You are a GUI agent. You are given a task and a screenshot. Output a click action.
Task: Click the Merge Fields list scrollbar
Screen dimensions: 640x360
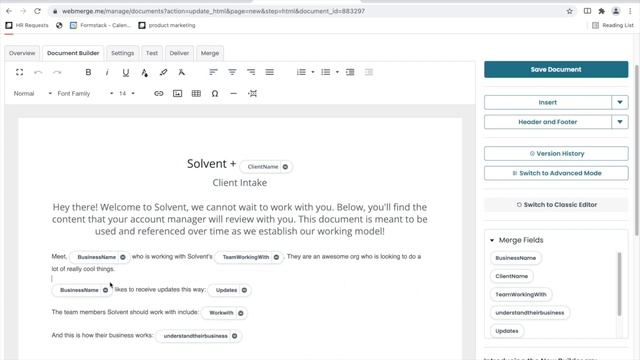(x=619, y=284)
